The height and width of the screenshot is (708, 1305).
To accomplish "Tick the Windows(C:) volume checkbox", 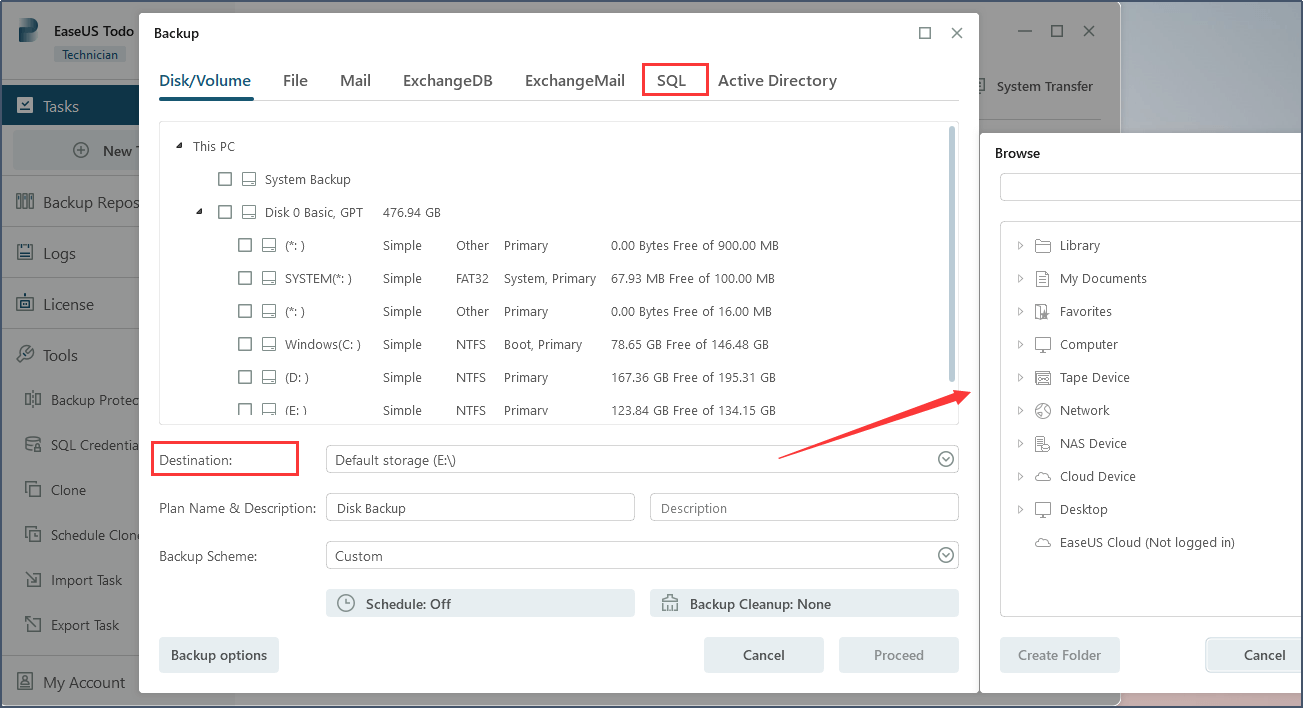I will pyautogui.click(x=245, y=344).
